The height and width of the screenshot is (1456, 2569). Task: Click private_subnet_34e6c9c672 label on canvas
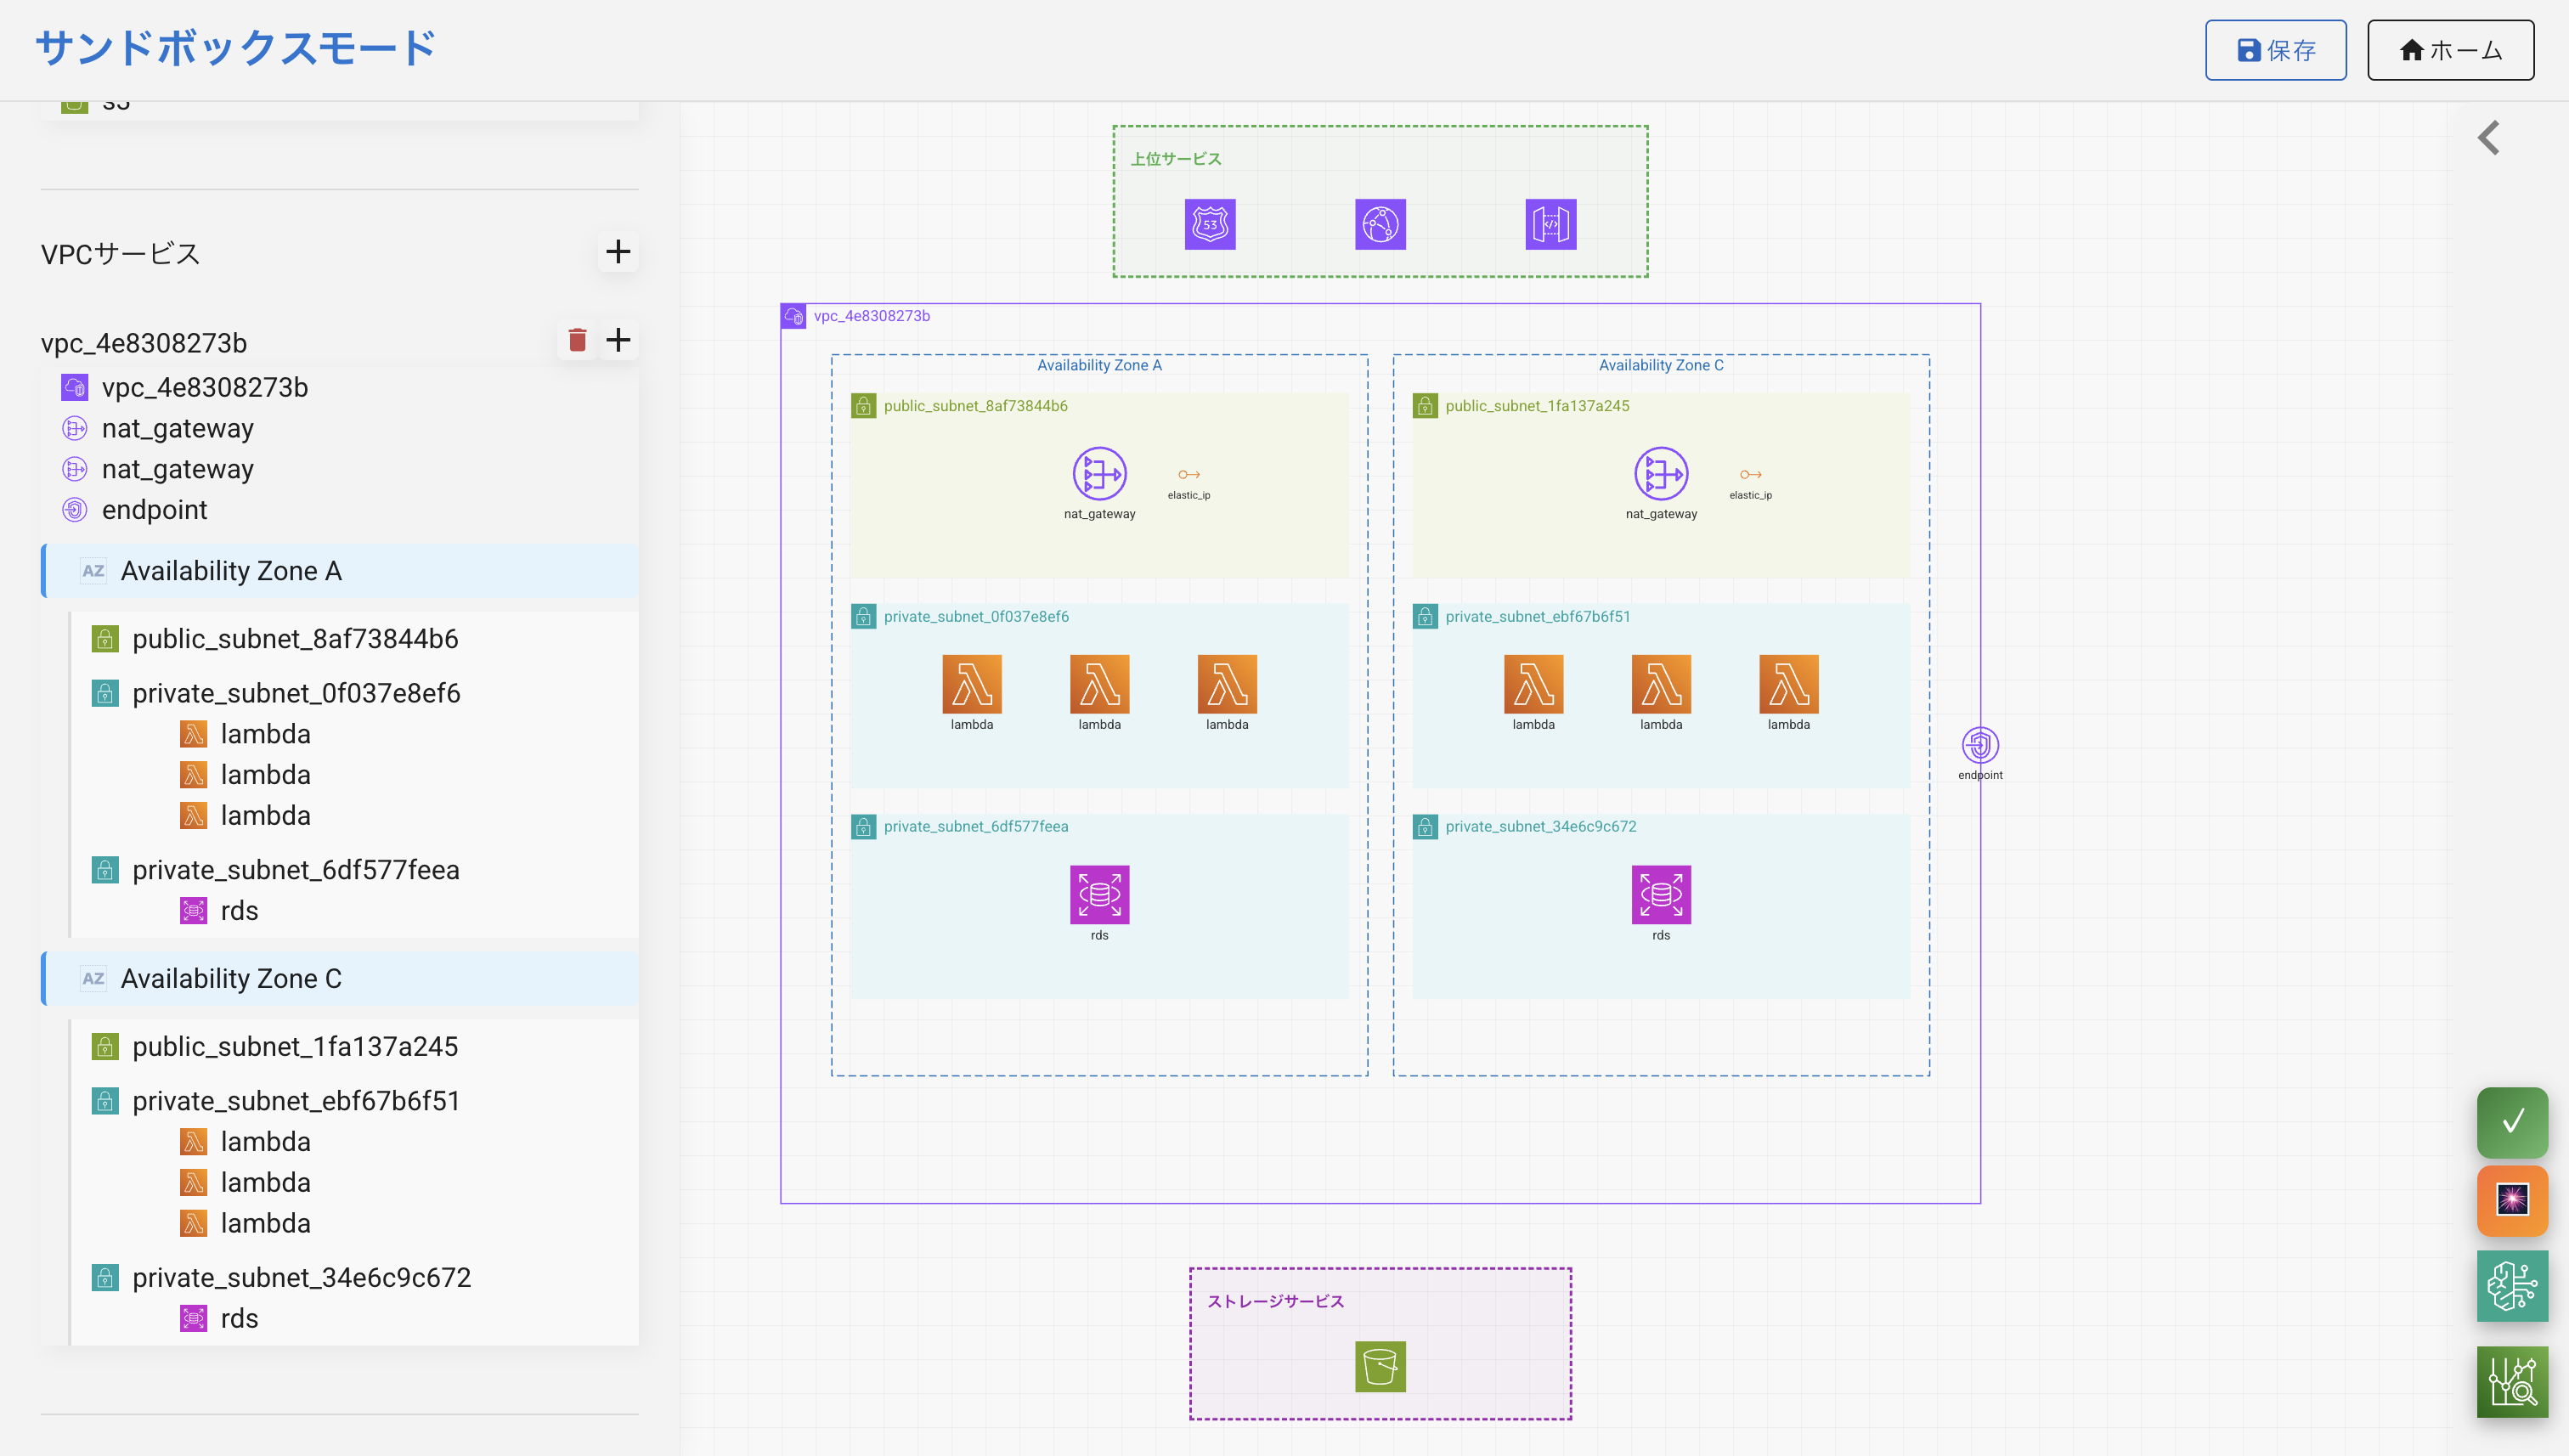(1541, 827)
